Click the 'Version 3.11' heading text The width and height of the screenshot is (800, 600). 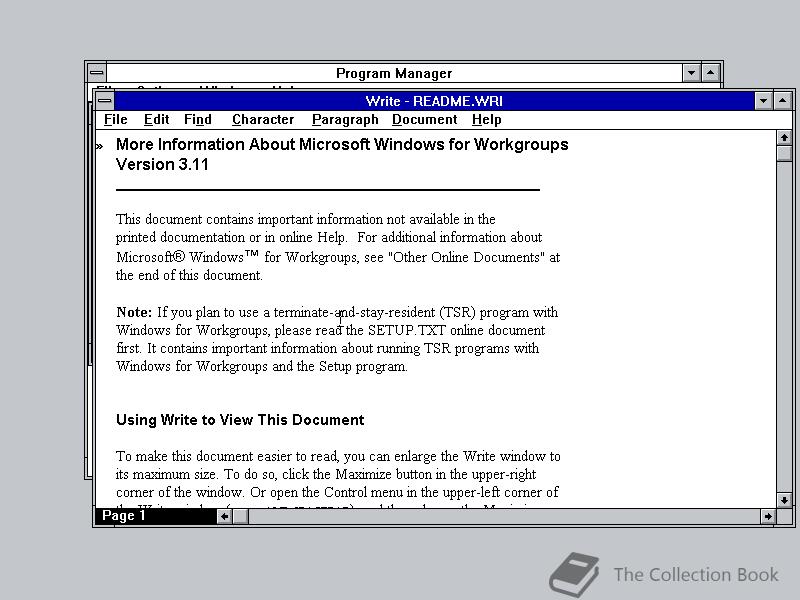pos(162,164)
